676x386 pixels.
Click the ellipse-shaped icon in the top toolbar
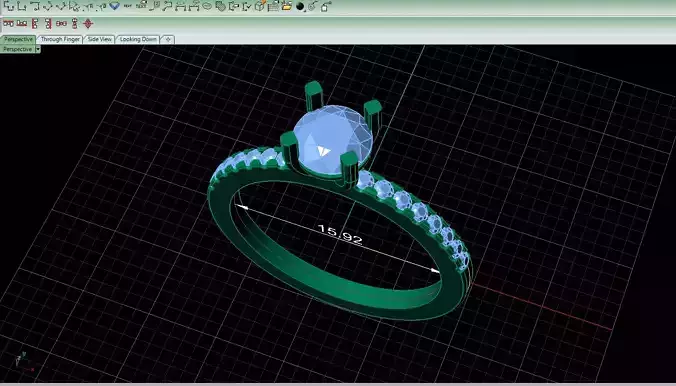[207, 6]
